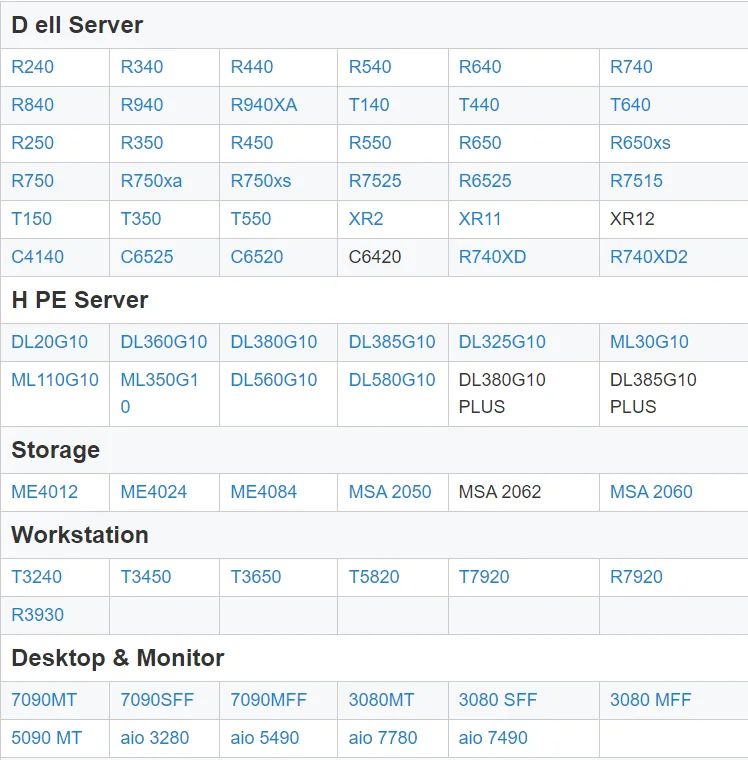Click the XR11 link
748x760 pixels.
click(x=480, y=219)
